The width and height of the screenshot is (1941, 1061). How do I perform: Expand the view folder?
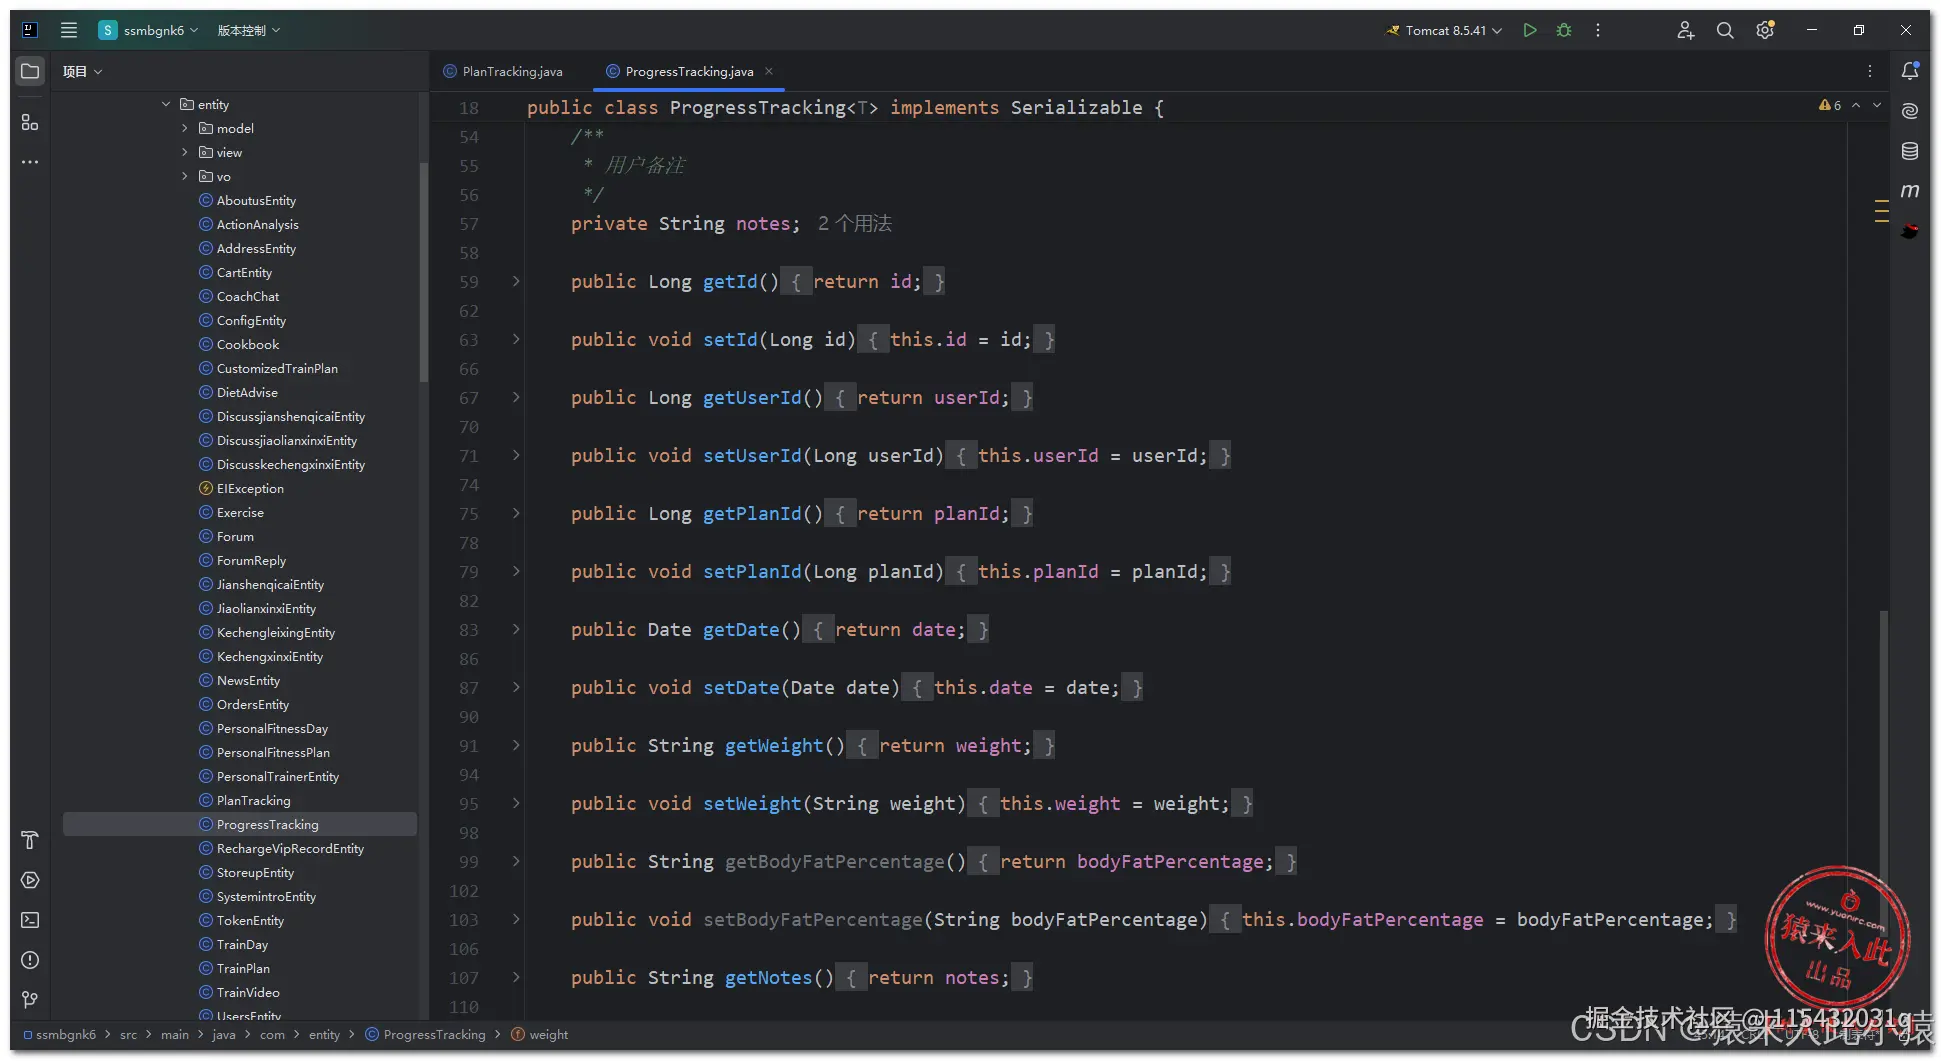point(185,152)
